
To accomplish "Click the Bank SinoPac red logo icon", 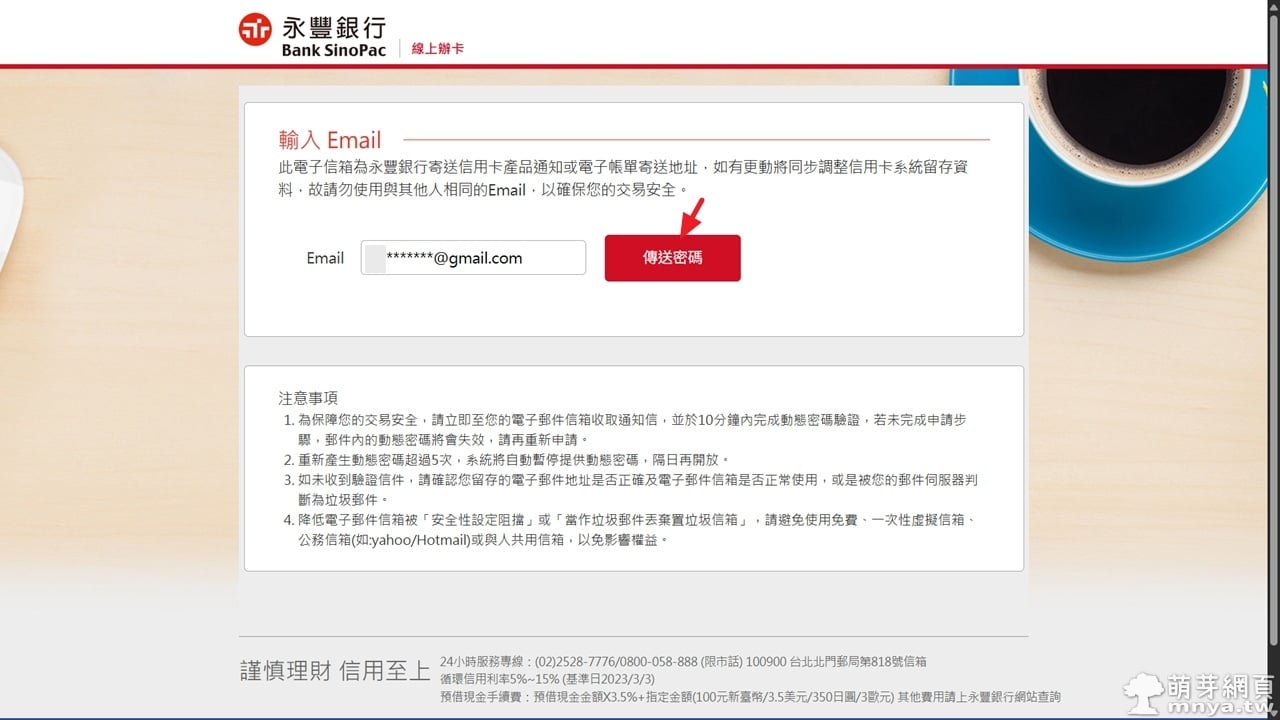I will tap(255, 30).
